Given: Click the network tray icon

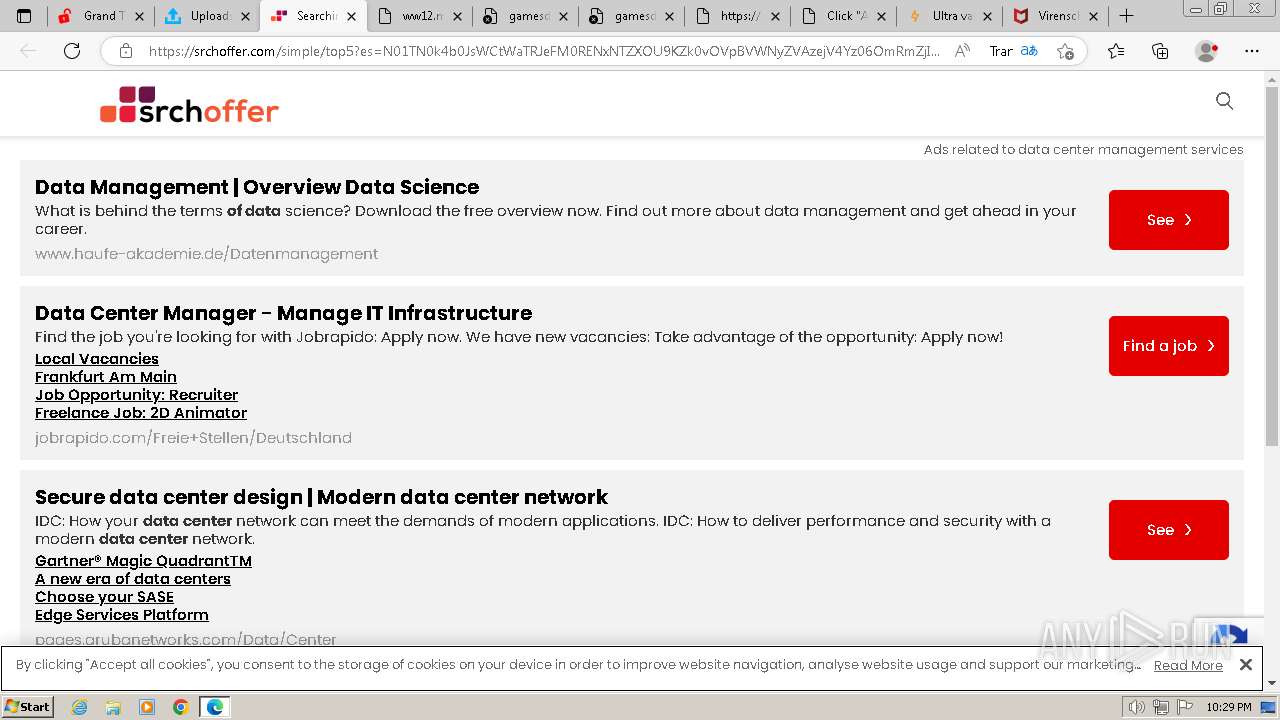Looking at the screenshot, I should point(1160,707).
